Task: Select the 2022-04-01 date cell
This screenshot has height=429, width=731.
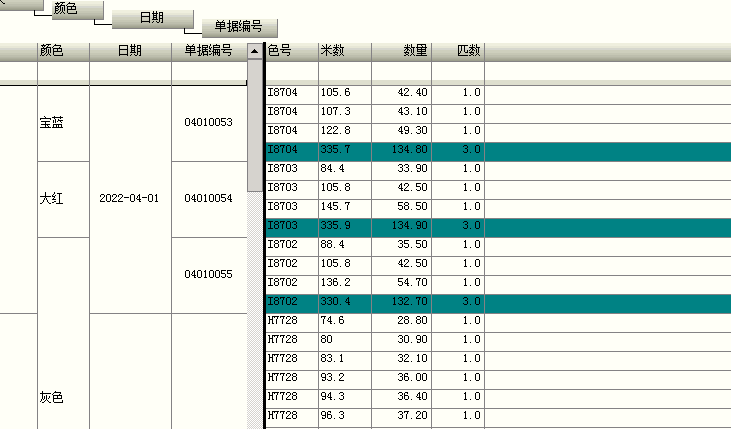Action: point(131,200)
